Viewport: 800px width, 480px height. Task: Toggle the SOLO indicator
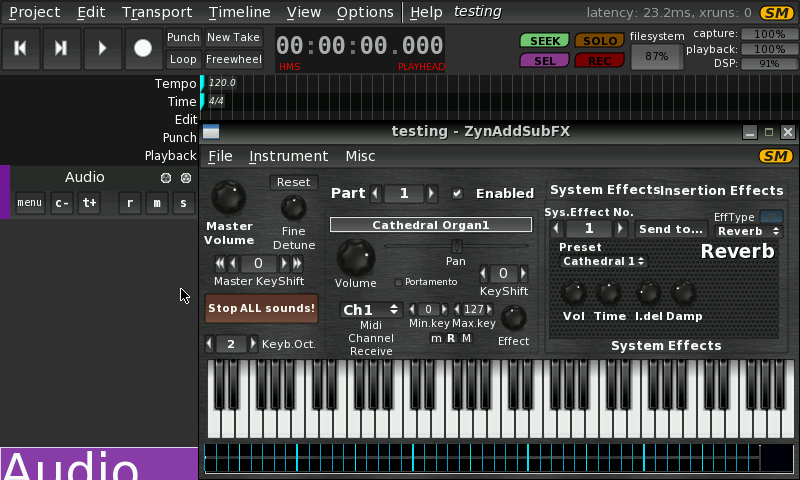point(599,41)
